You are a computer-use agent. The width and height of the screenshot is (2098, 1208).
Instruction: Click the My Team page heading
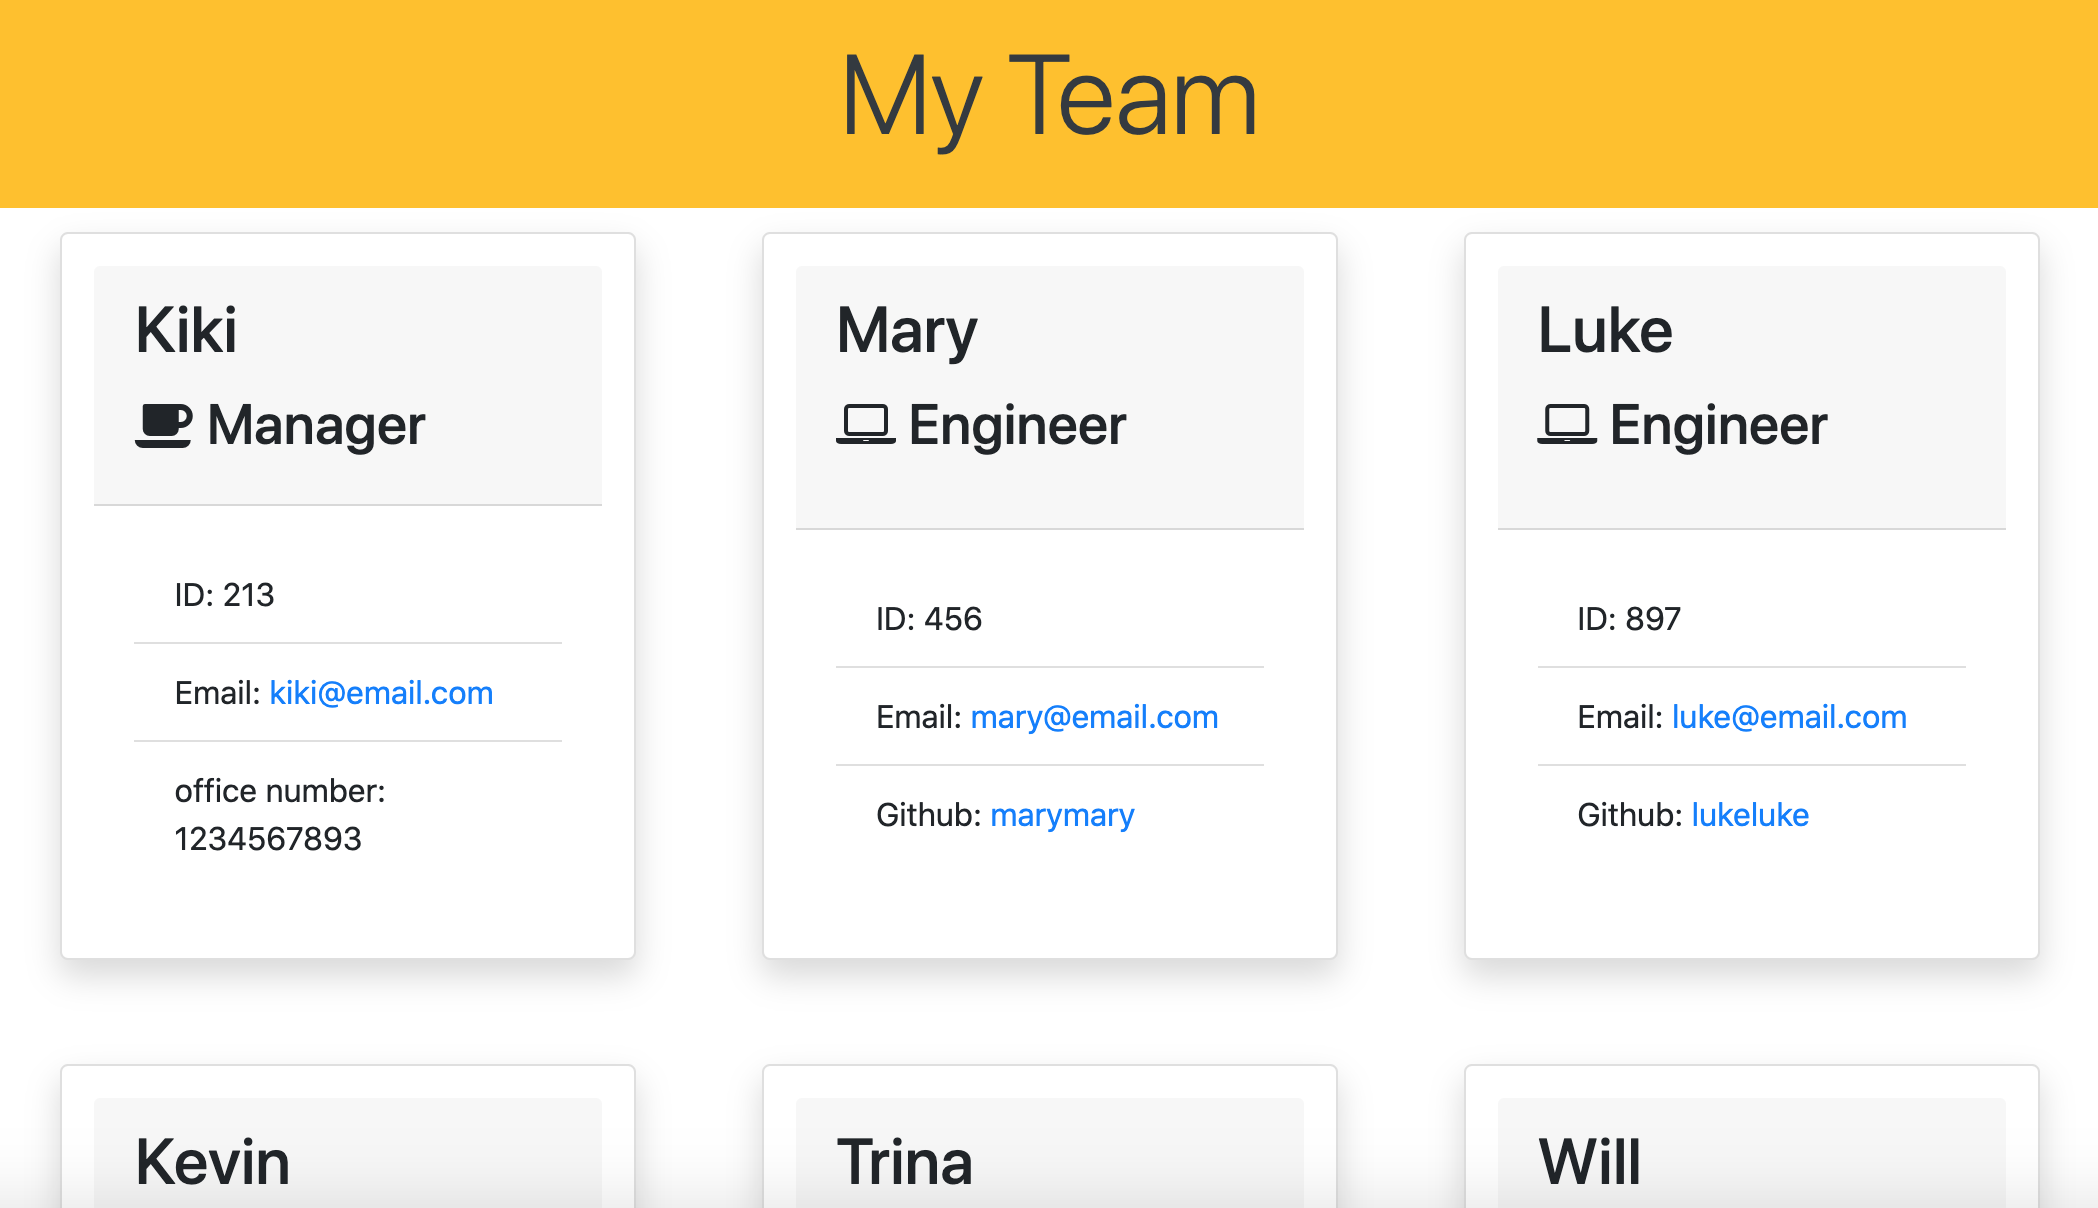point(1049,98)
